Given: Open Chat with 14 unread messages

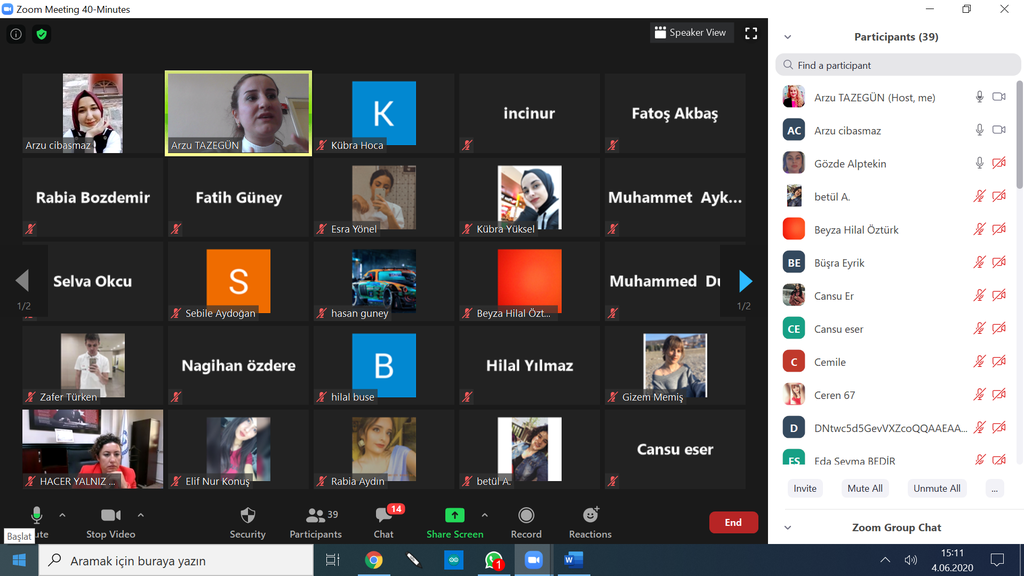Looking at the screenshot, I should coord(384,516).
